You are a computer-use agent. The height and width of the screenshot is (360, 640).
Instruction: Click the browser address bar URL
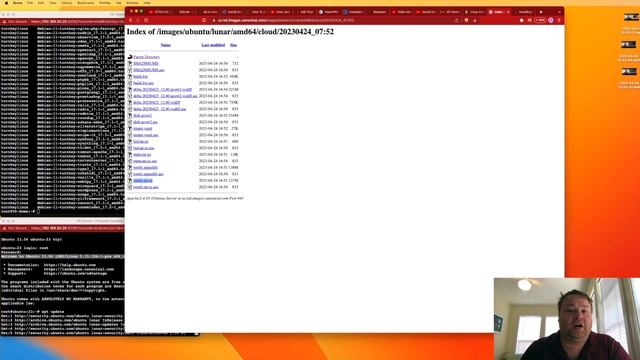click(x=286, y=20)
